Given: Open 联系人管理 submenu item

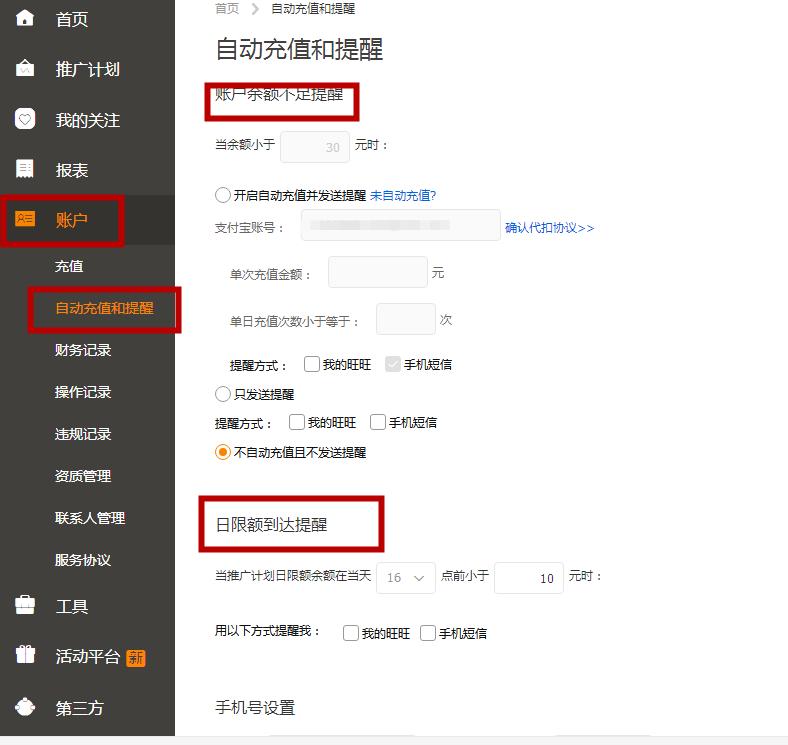Looking at the screenshot, I should click(90, 518).
